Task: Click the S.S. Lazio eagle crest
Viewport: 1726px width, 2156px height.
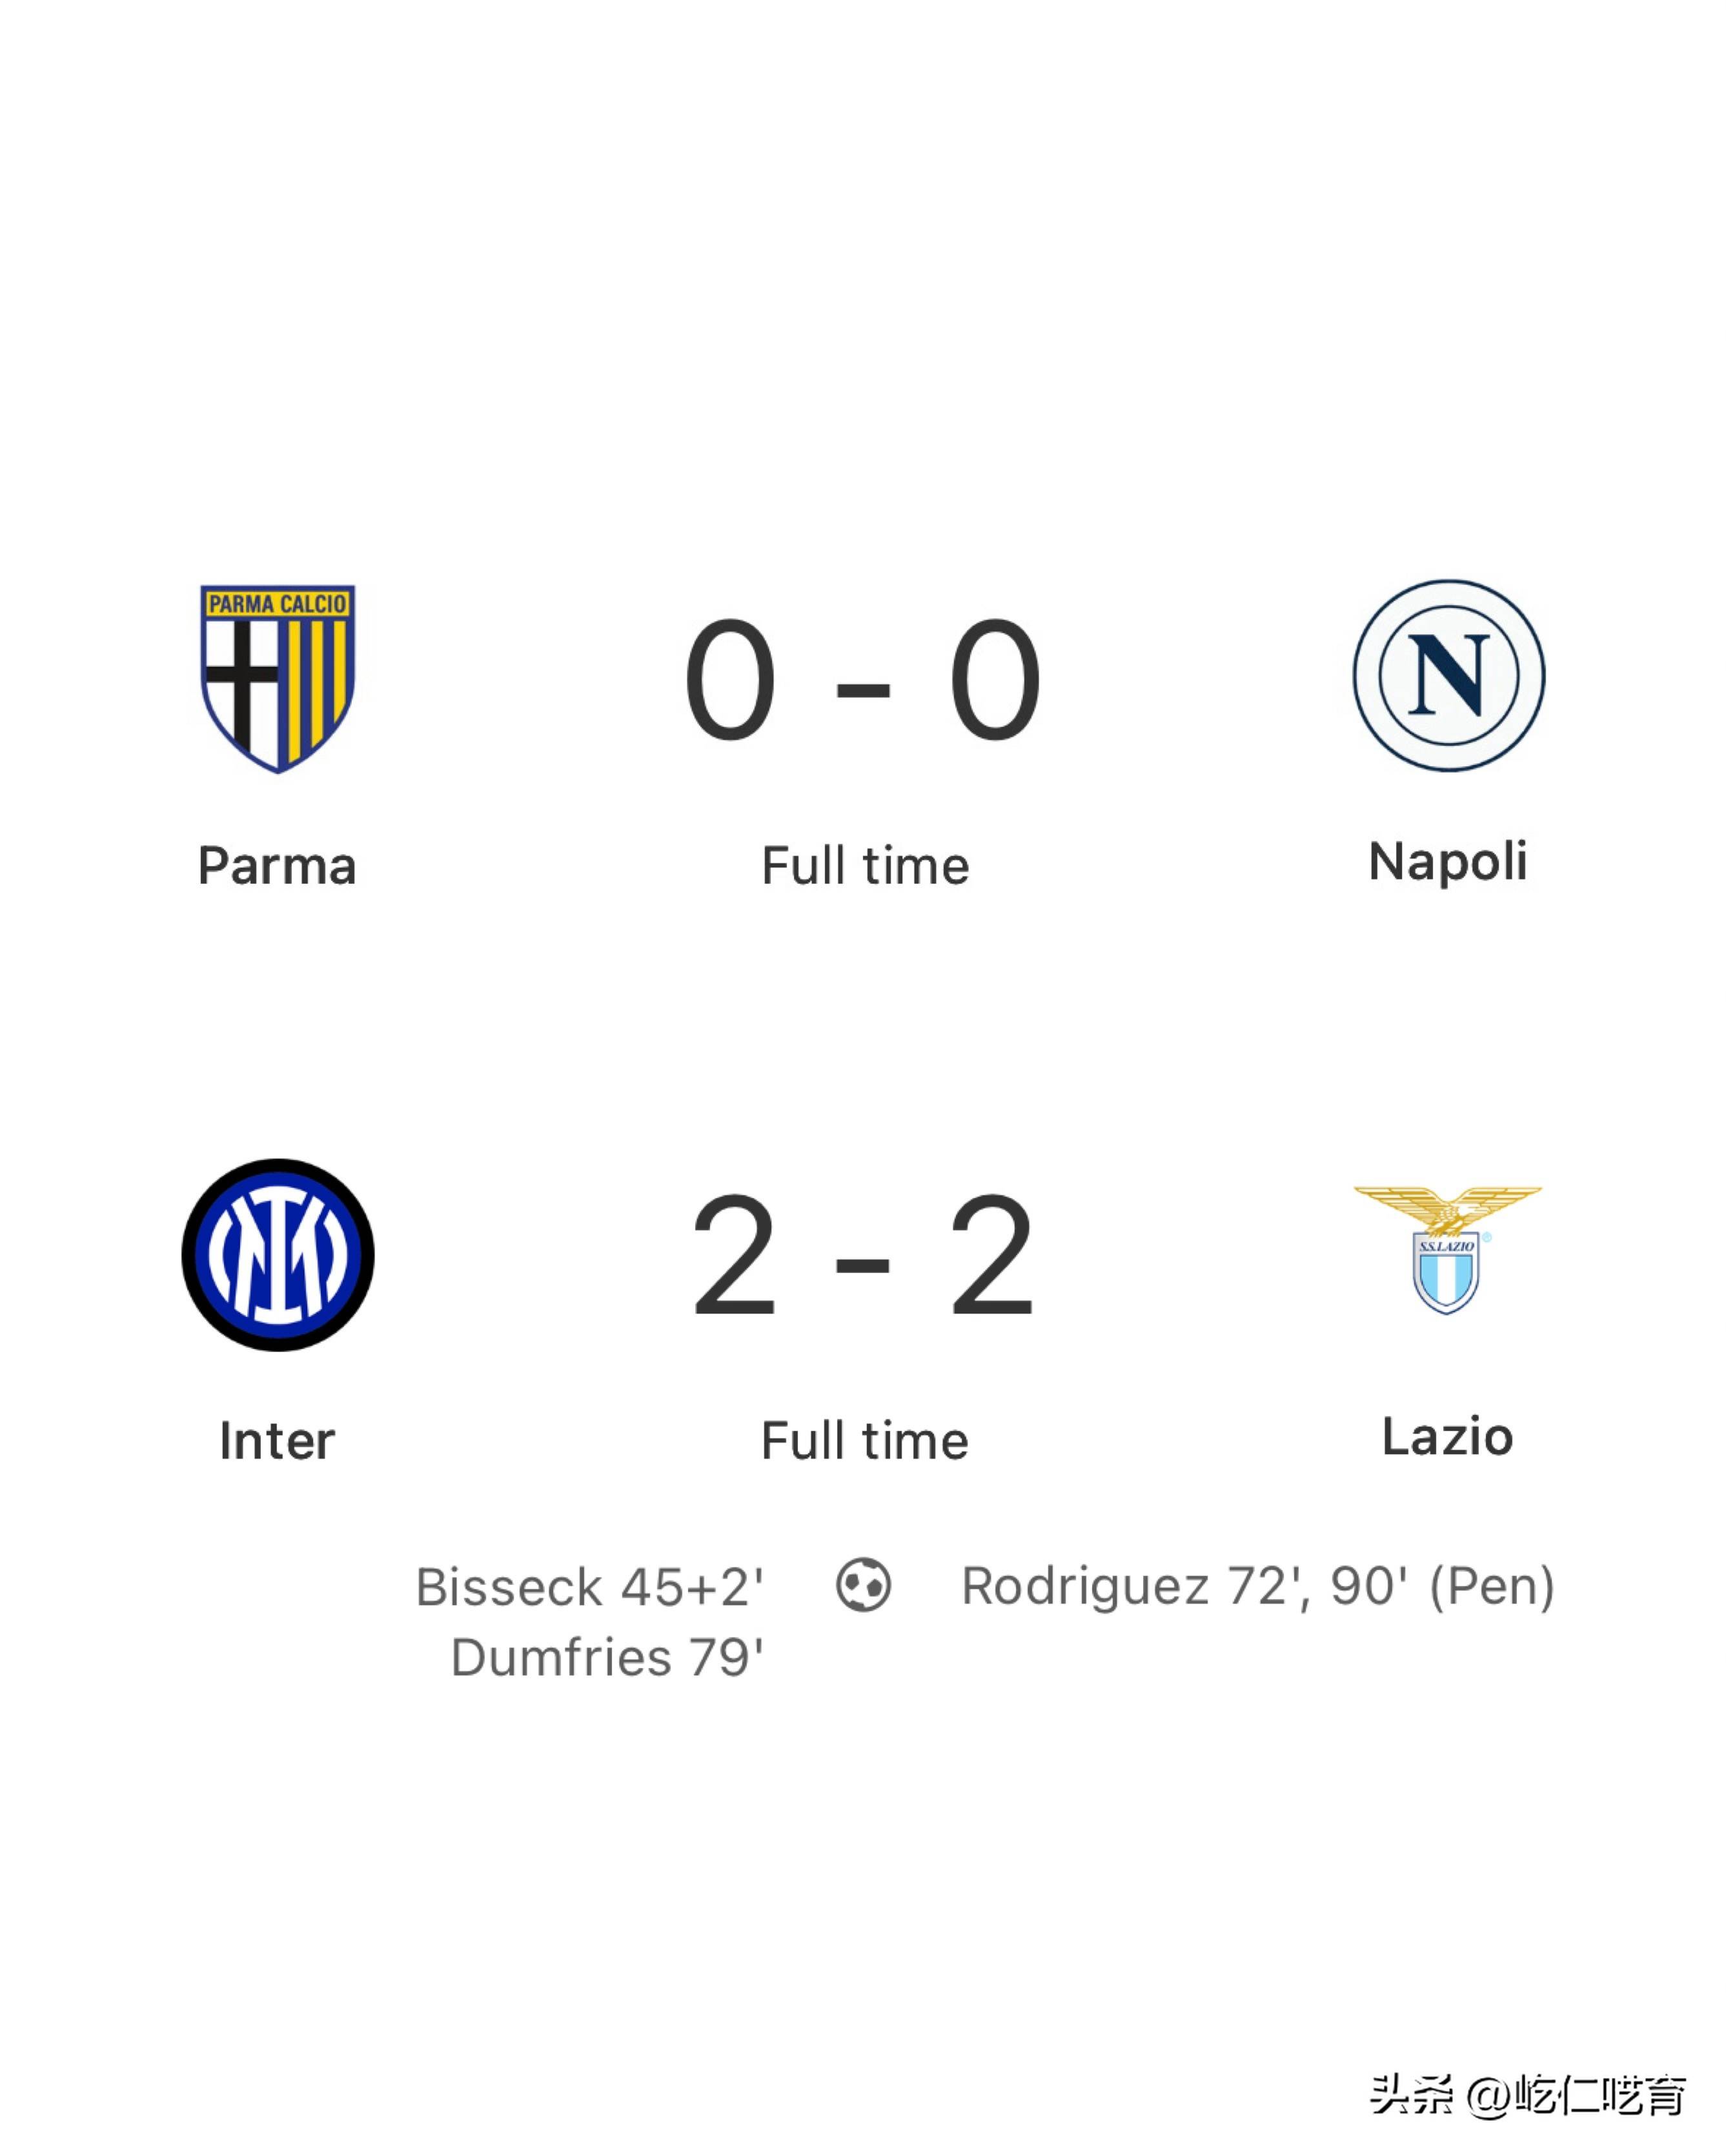Action: click(x=1447, y=1250)
